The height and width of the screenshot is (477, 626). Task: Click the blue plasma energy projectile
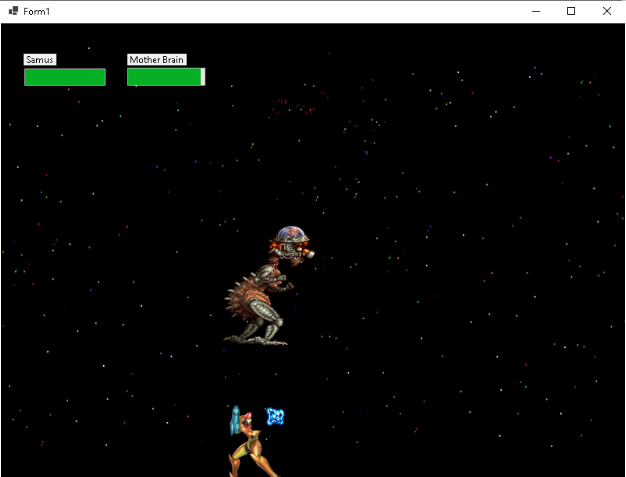pyautogui.click(x=275, y=416)
